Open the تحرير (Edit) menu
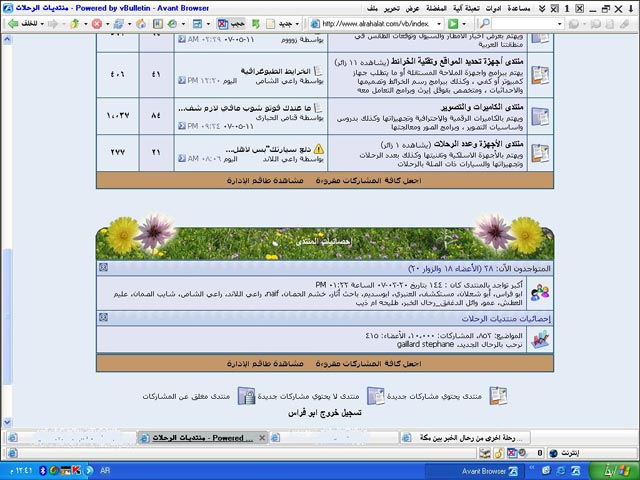 tap(391, 8)
